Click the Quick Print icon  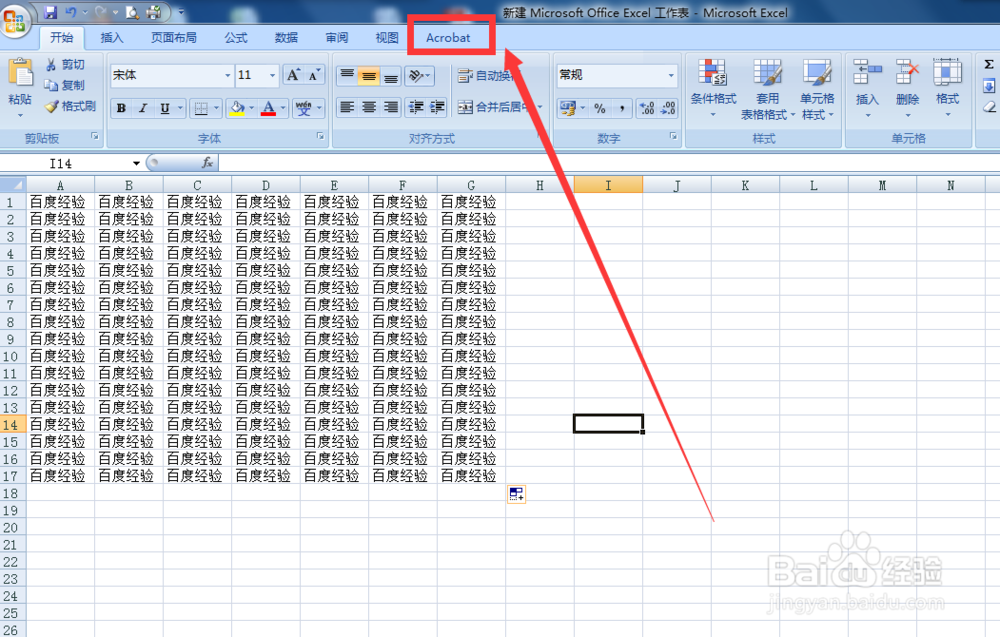(x=154, y=12)
